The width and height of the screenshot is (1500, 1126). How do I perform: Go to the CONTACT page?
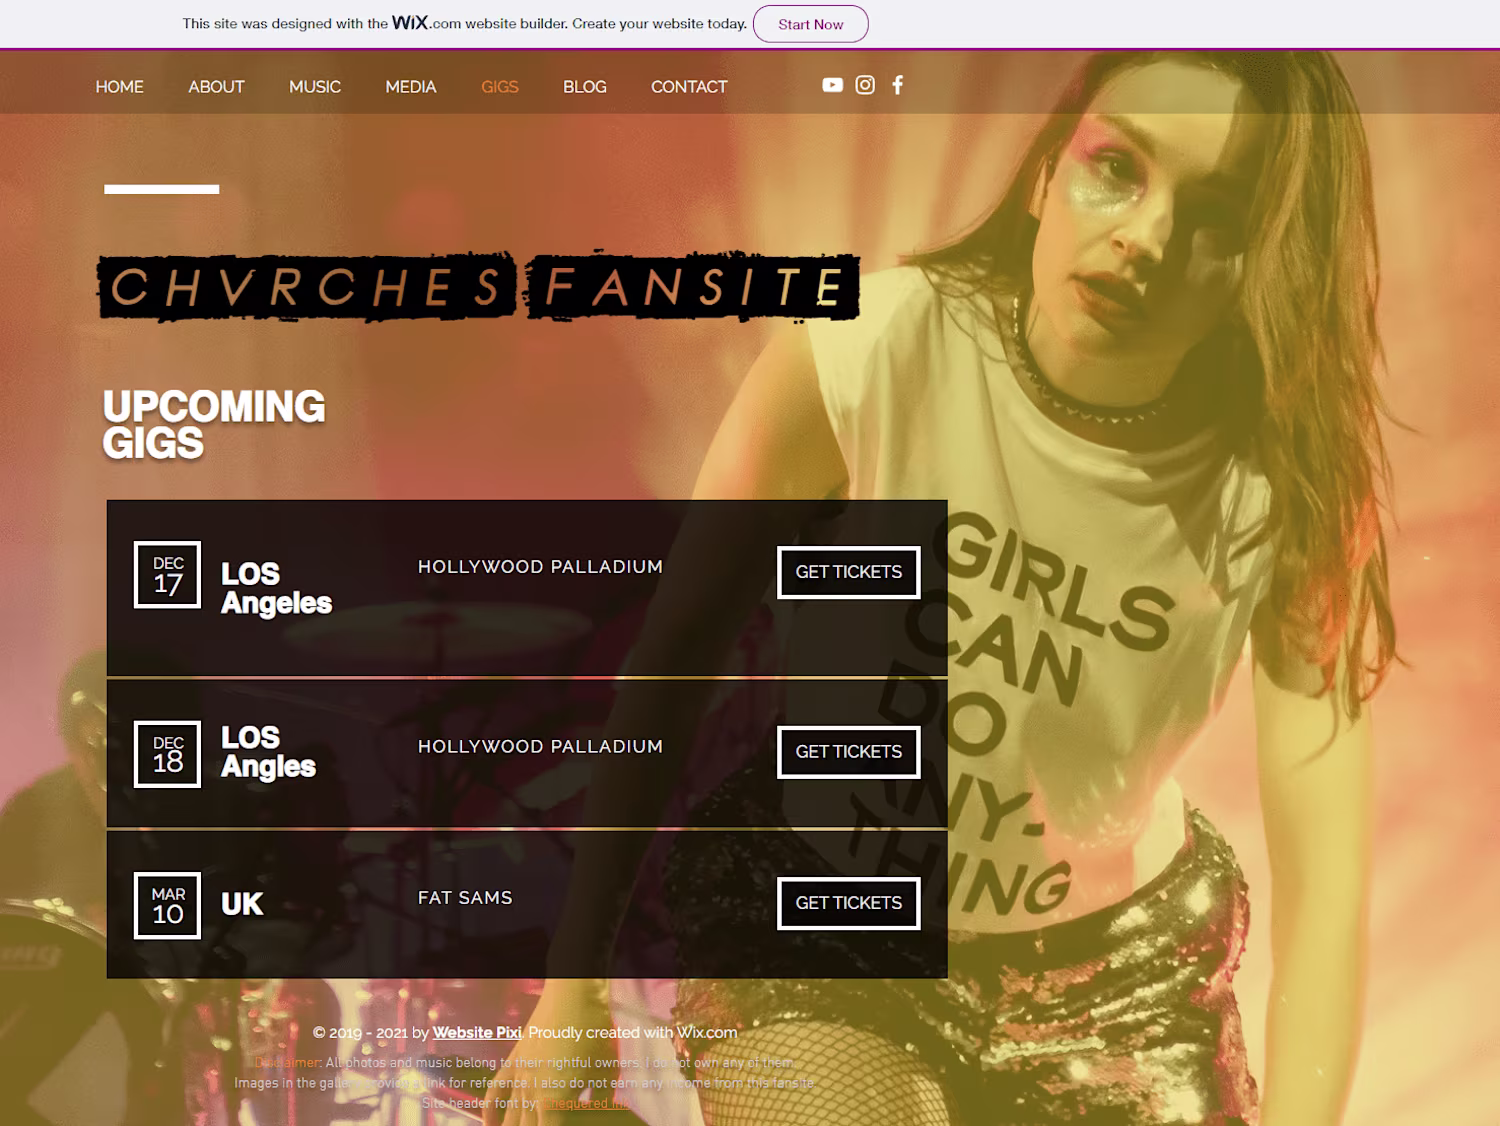[689, 87]
